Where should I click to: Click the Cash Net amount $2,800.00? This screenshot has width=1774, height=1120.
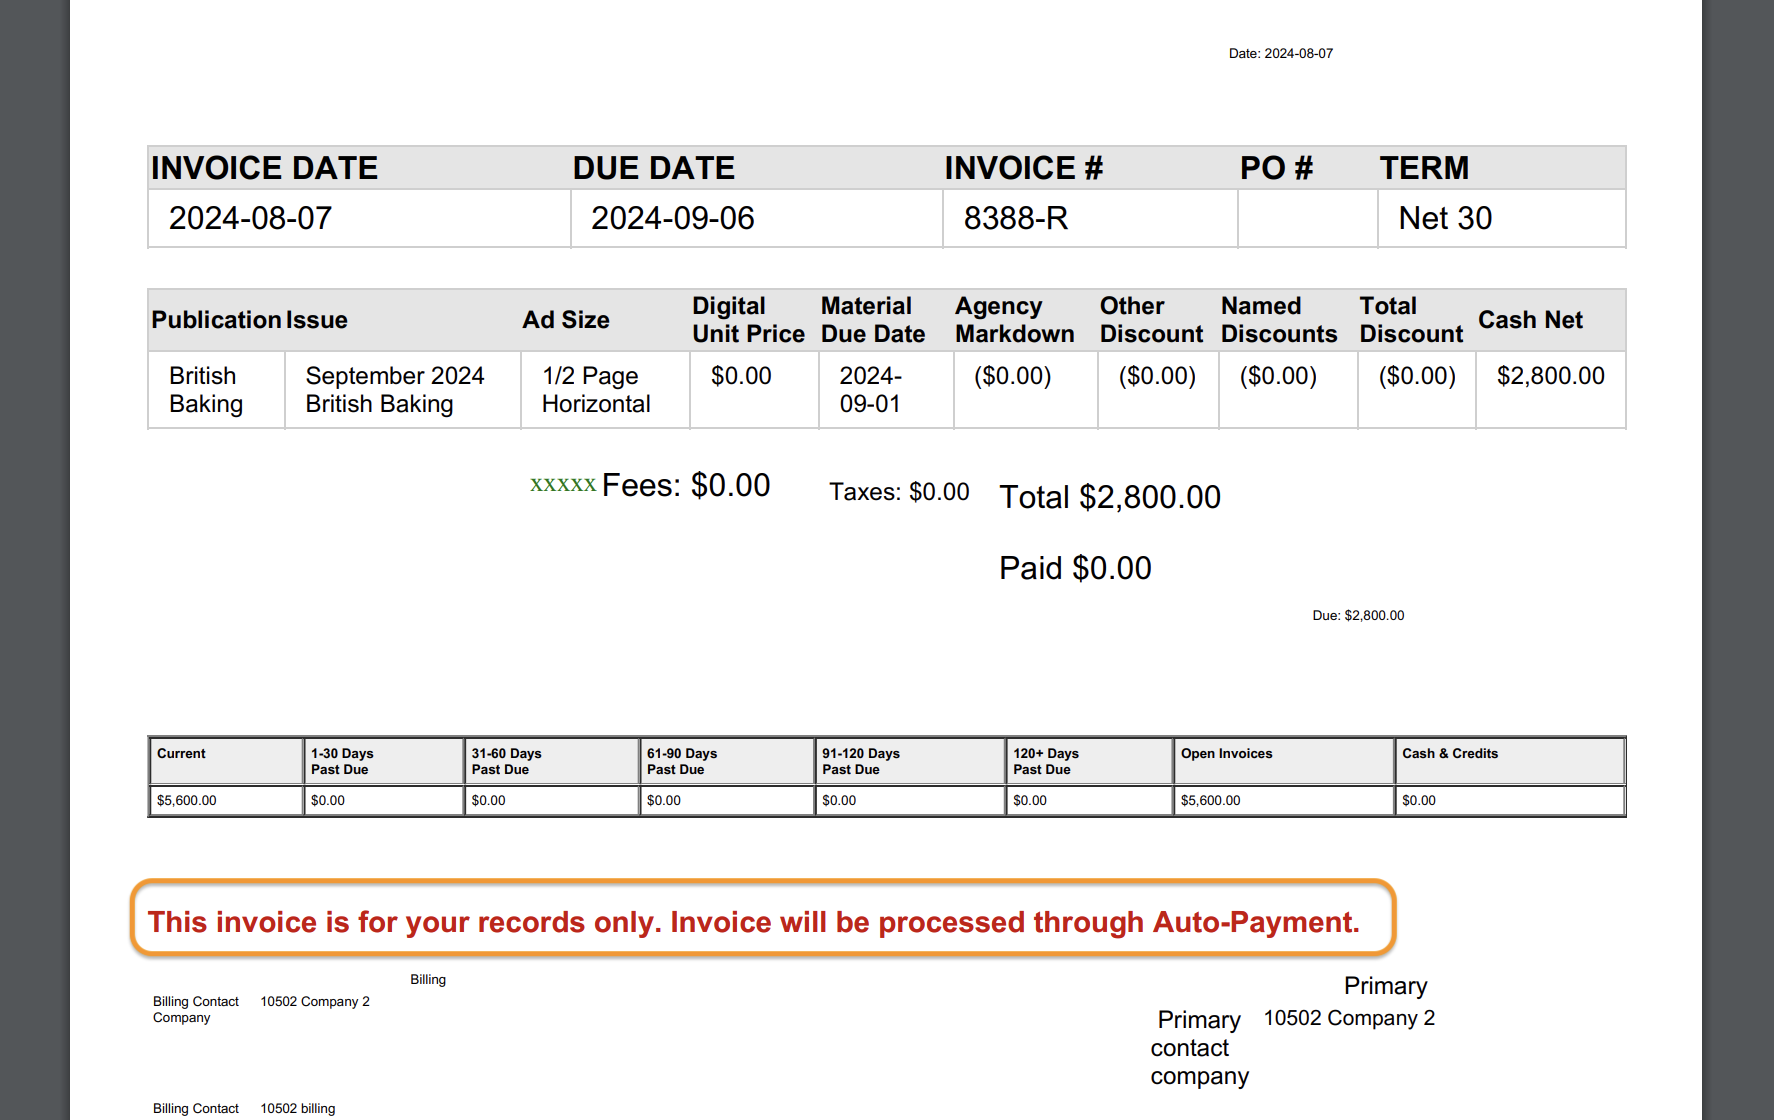tap(1551, 376)
